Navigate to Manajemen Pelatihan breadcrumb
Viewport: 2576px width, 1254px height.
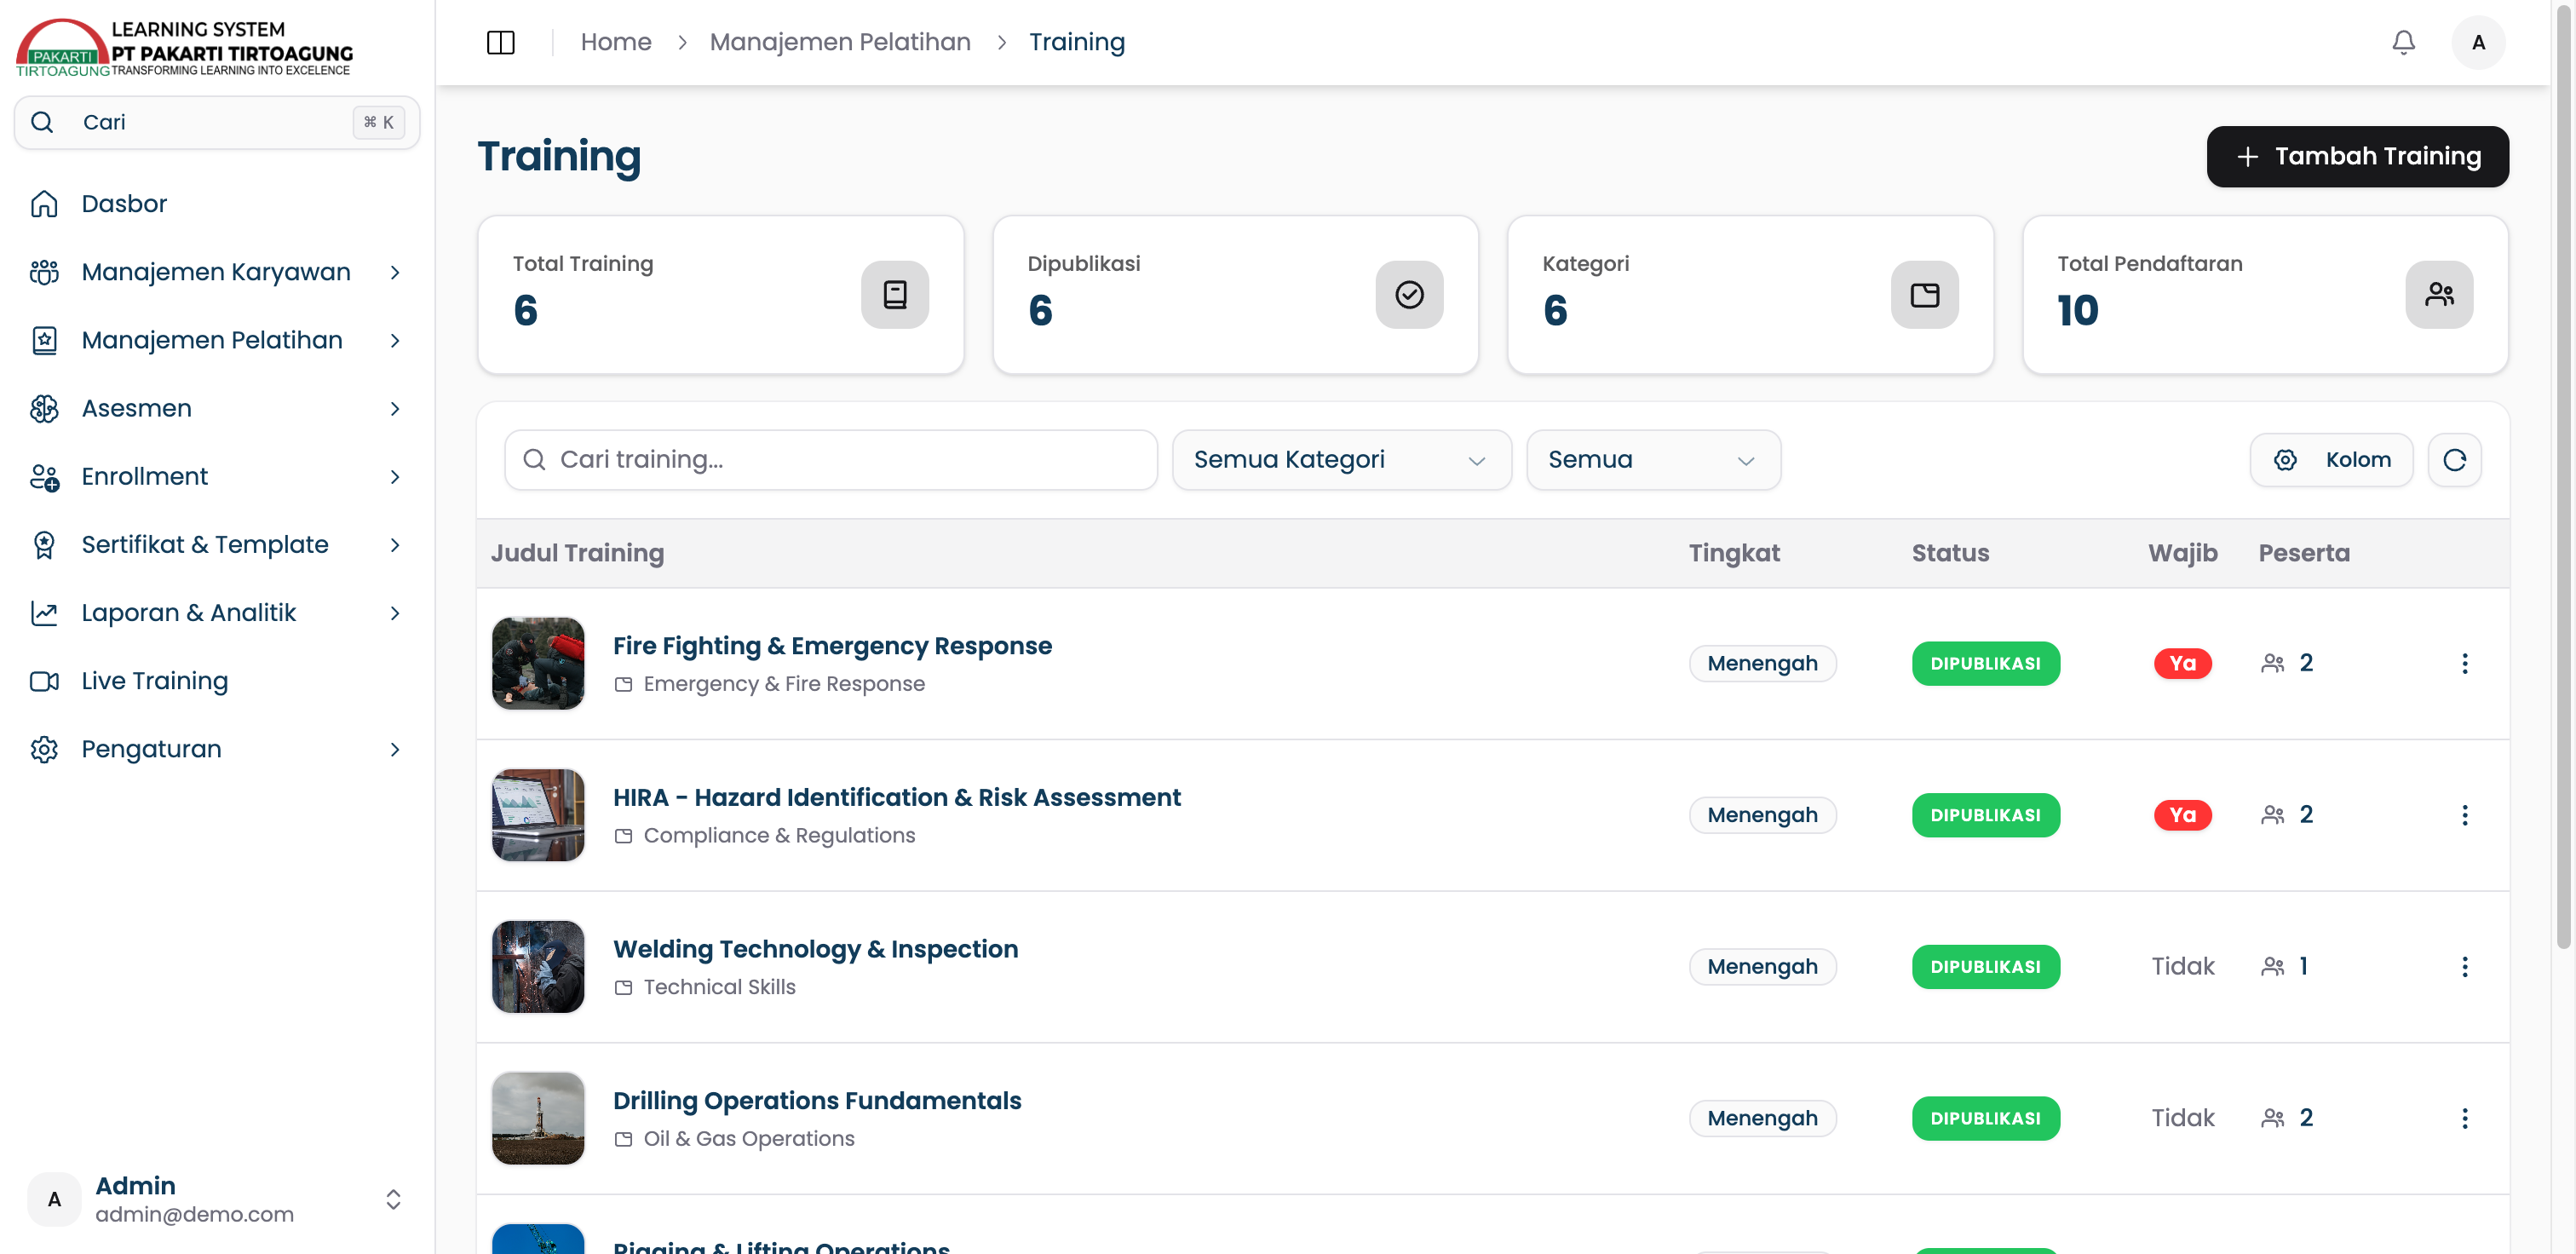click(x=840, y=42)
